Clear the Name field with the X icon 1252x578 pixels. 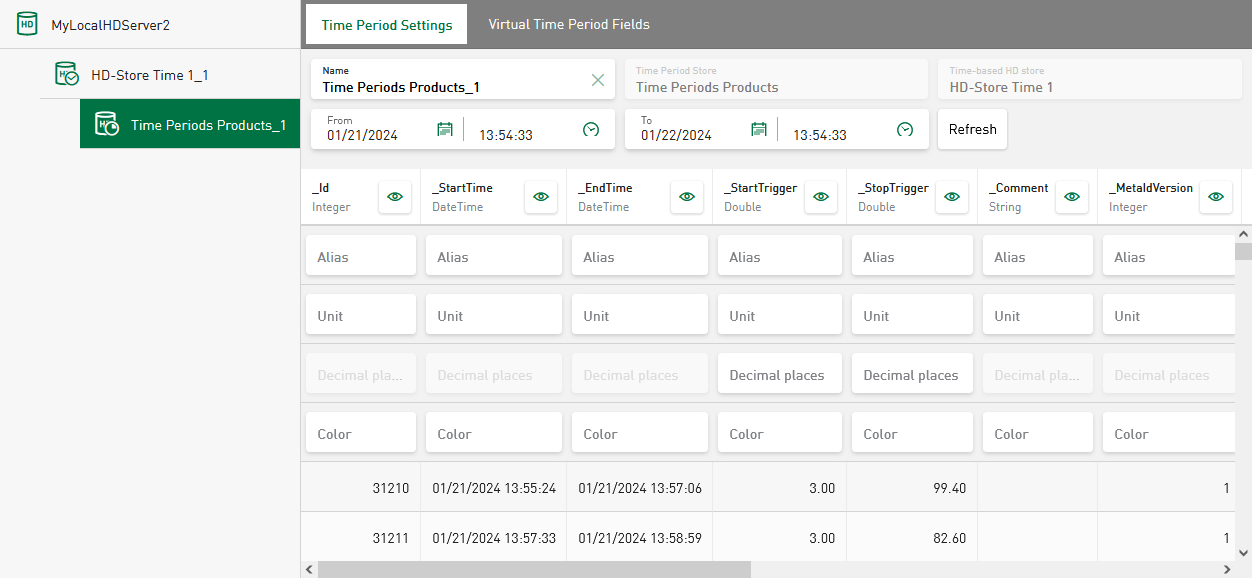(x=598, y=80)
